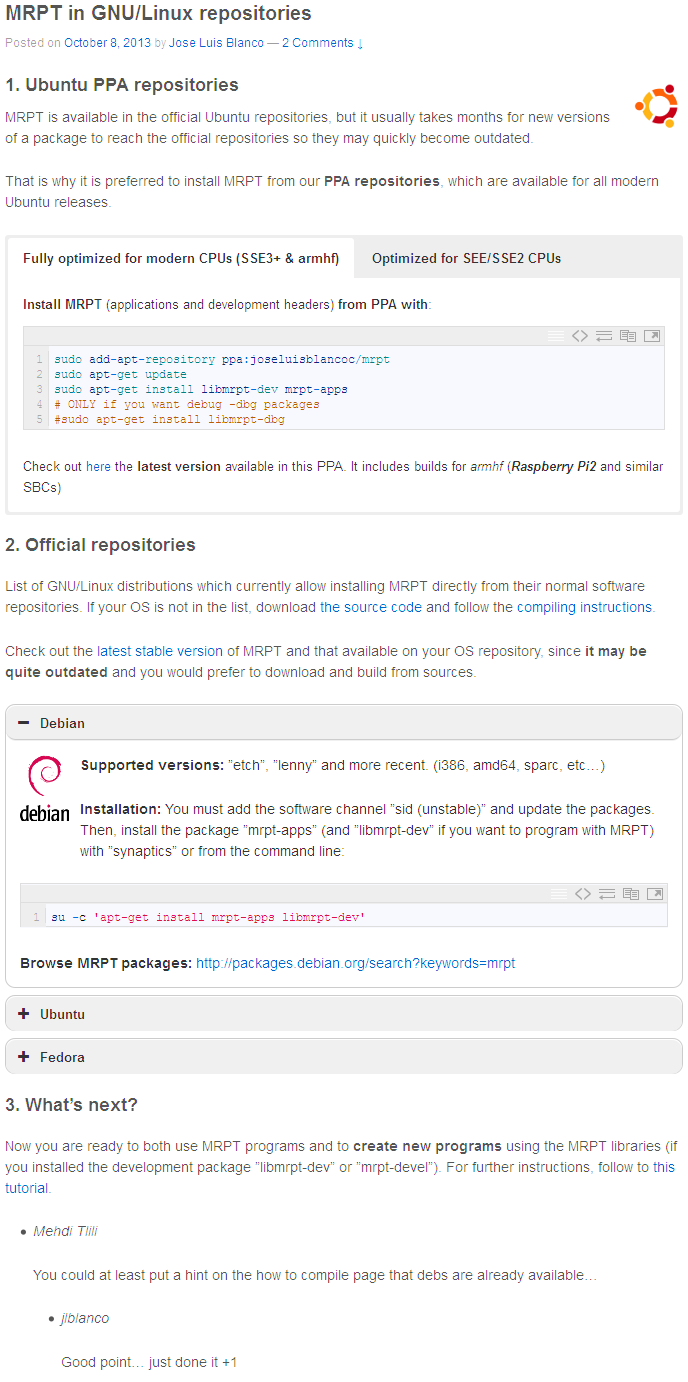Click the Debian swirl logo
The height and width of the screenshot is (1382, 688).
point(45,789)
